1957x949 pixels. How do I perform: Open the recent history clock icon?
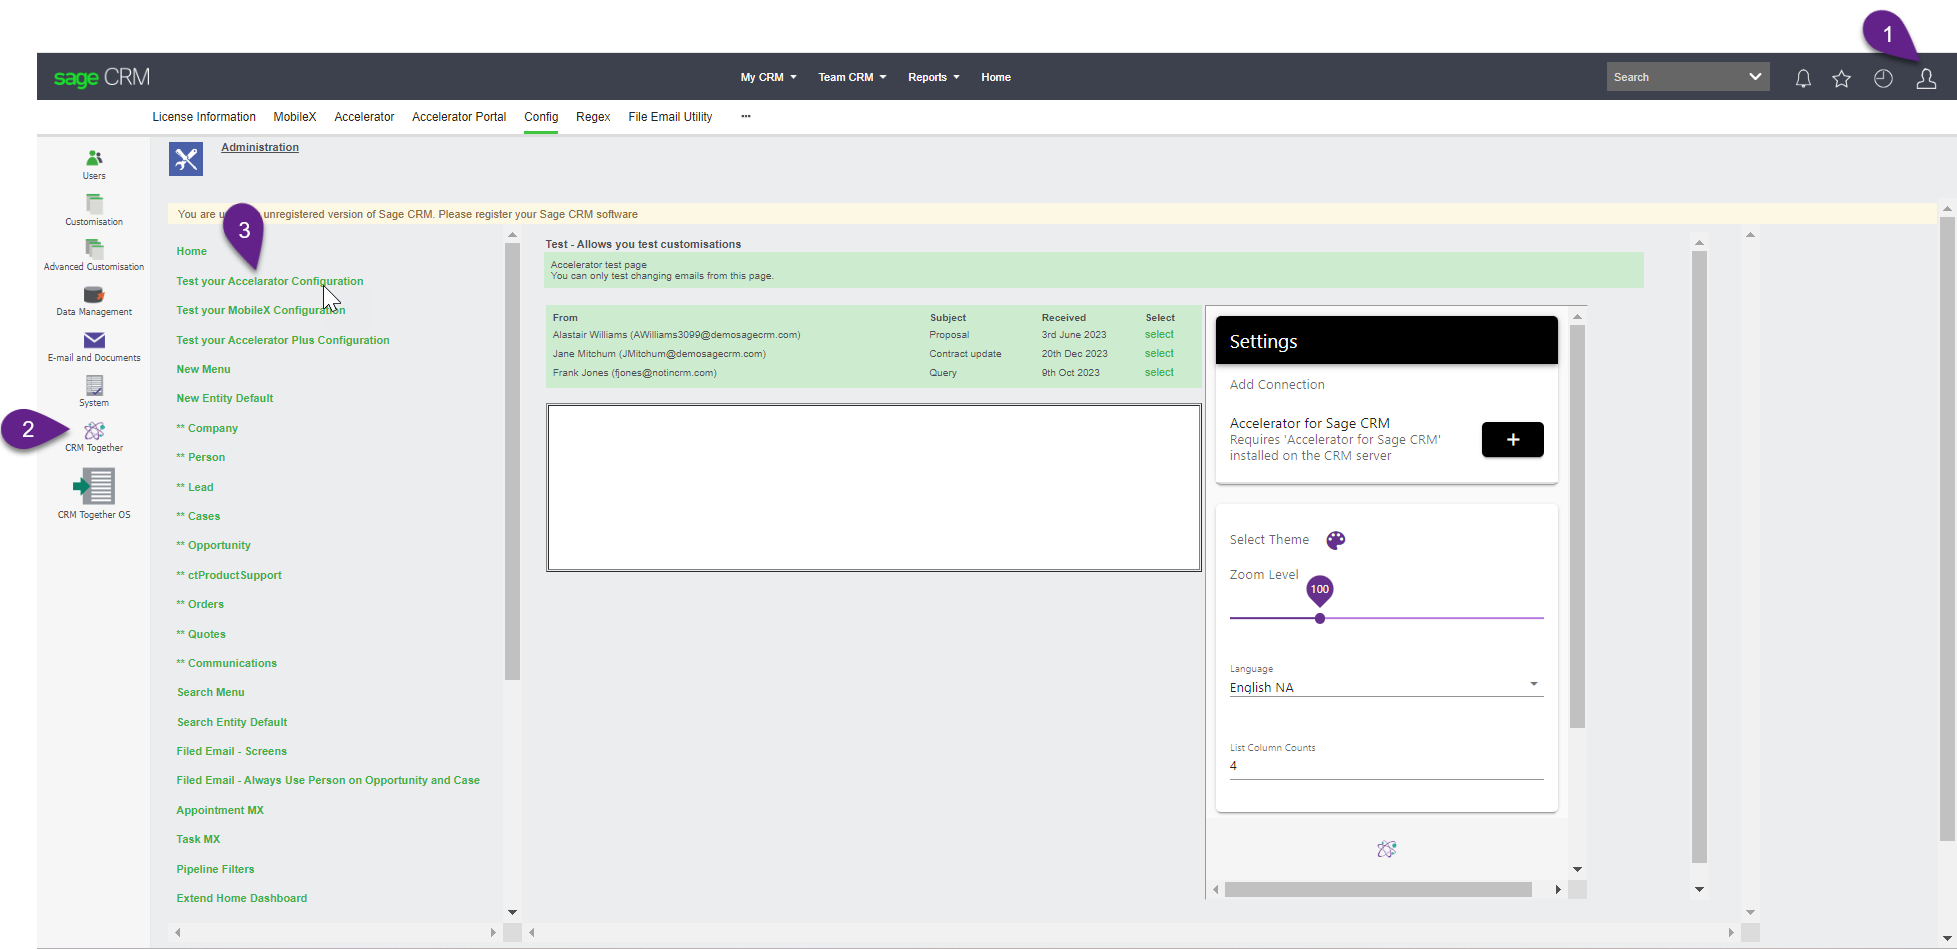tap(1883, 78)
